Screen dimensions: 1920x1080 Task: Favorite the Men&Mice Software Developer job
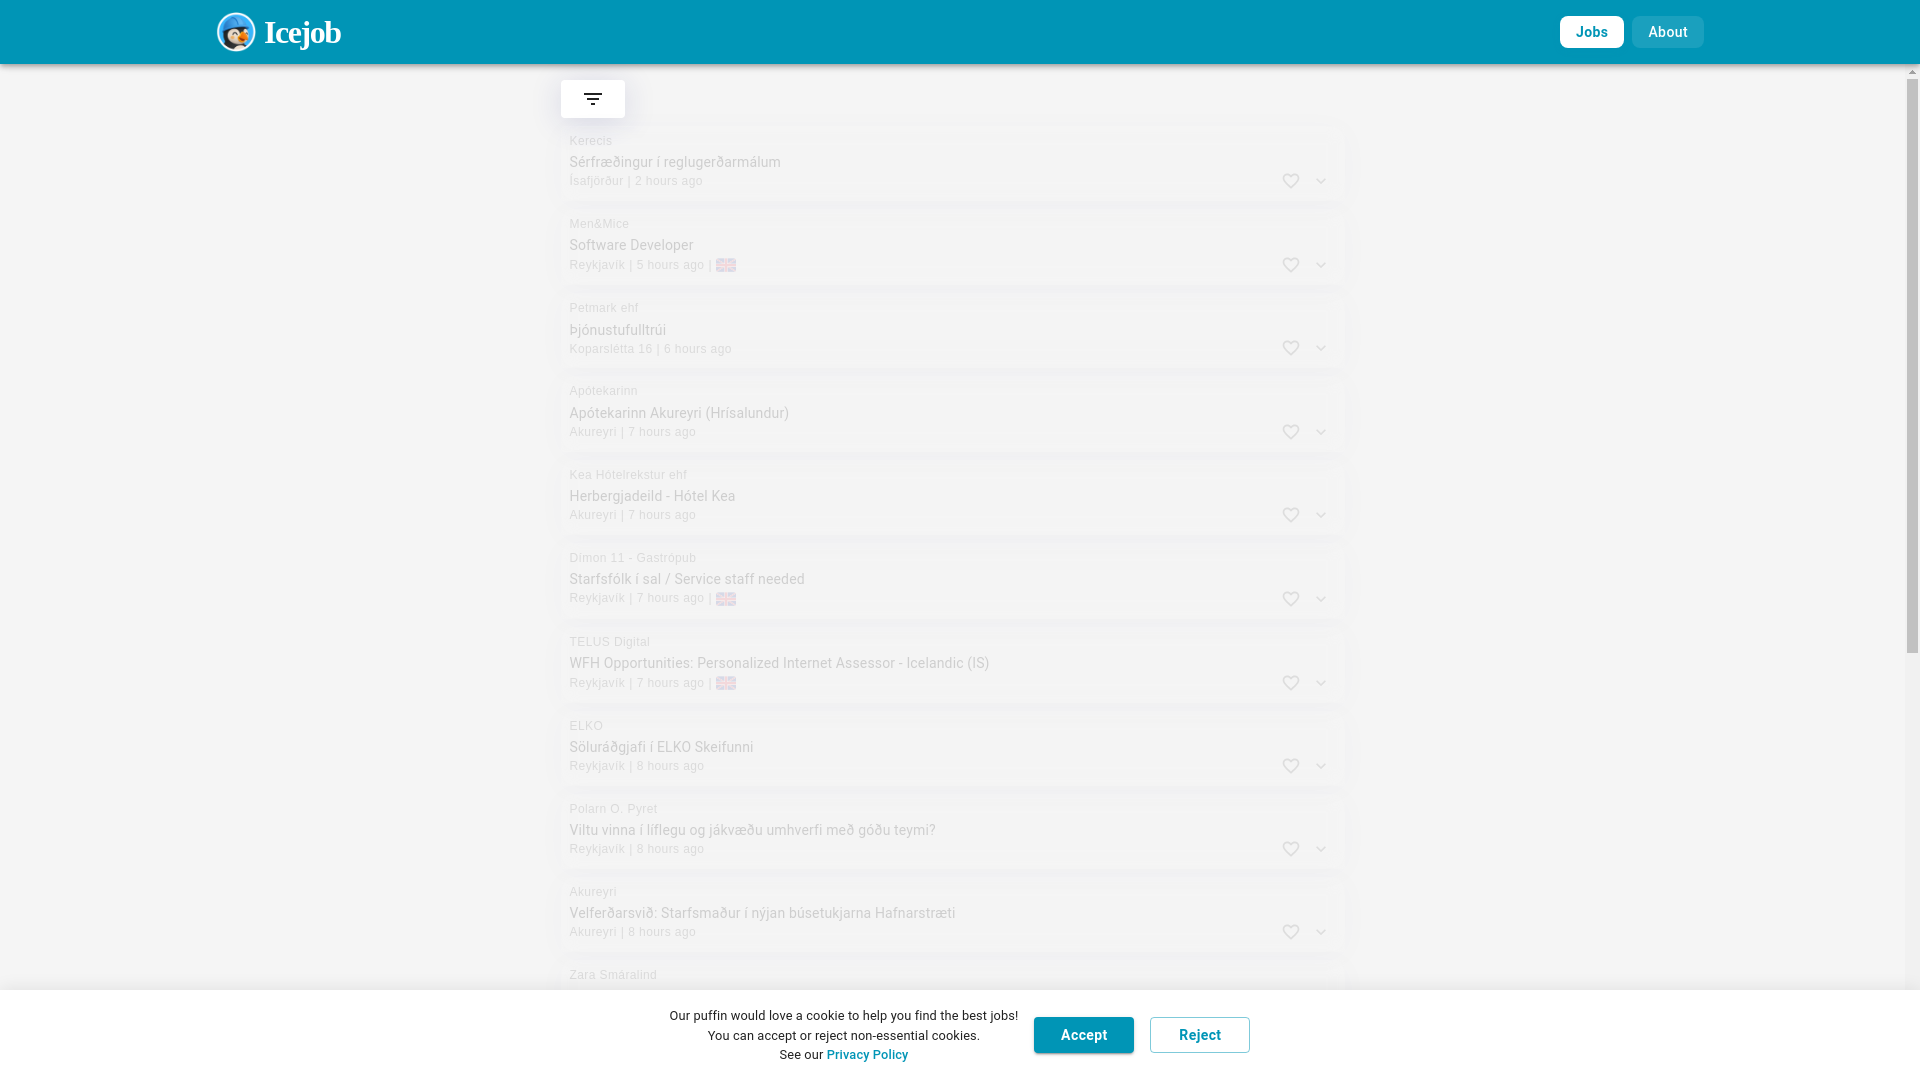[1291, 265]
